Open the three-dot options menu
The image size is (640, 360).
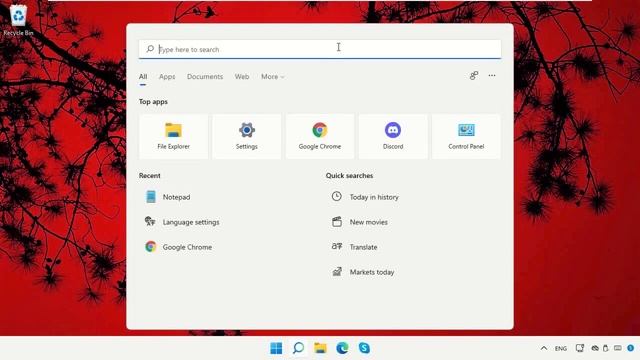pyautogui.click(x=492, y=76)
